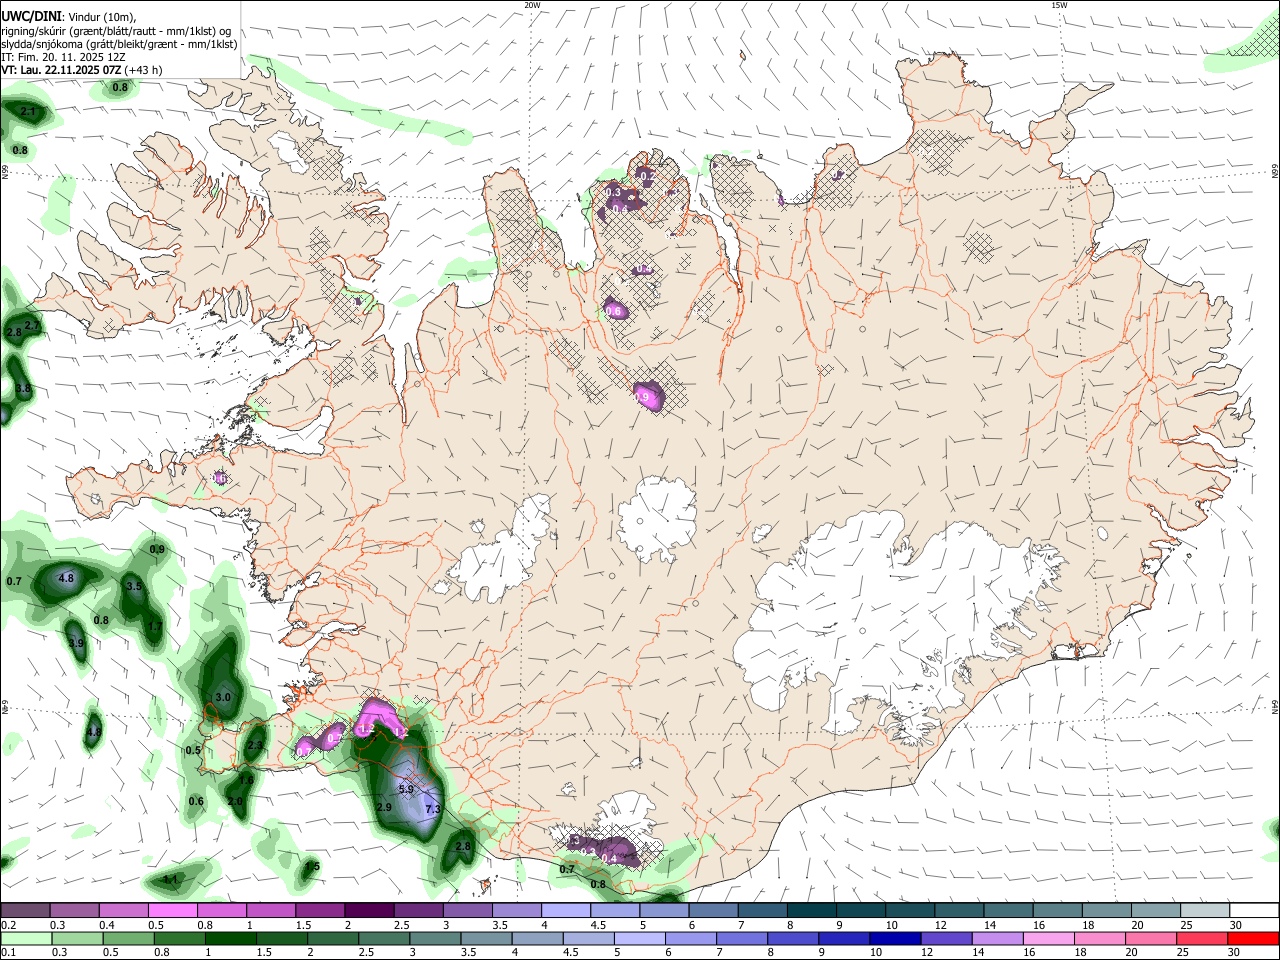Select the darkest purple swatch between 2 and 2.5
Image resolution: width=1280 pixels, height=960 pixels.
click(368, 911)
